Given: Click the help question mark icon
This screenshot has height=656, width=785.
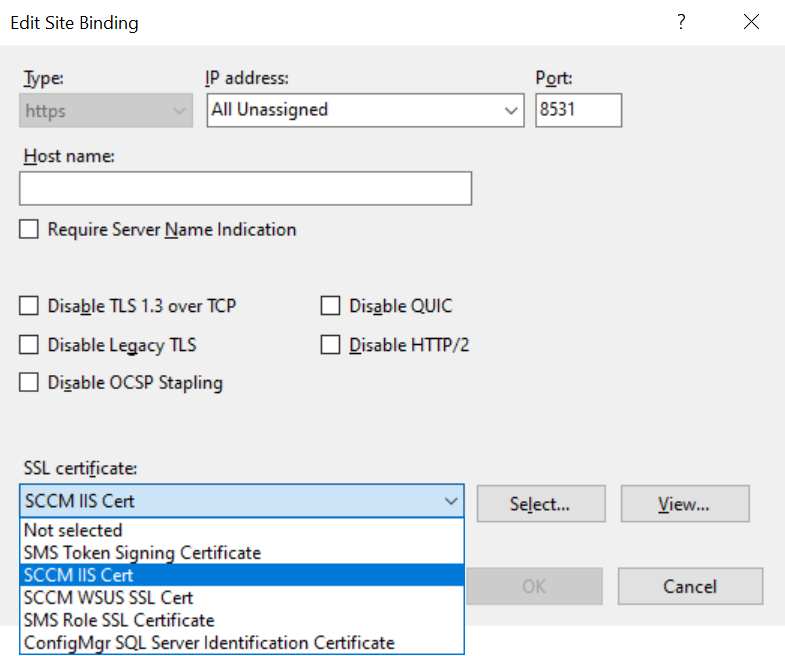Looking at the screenshot, I should point(681,22).
